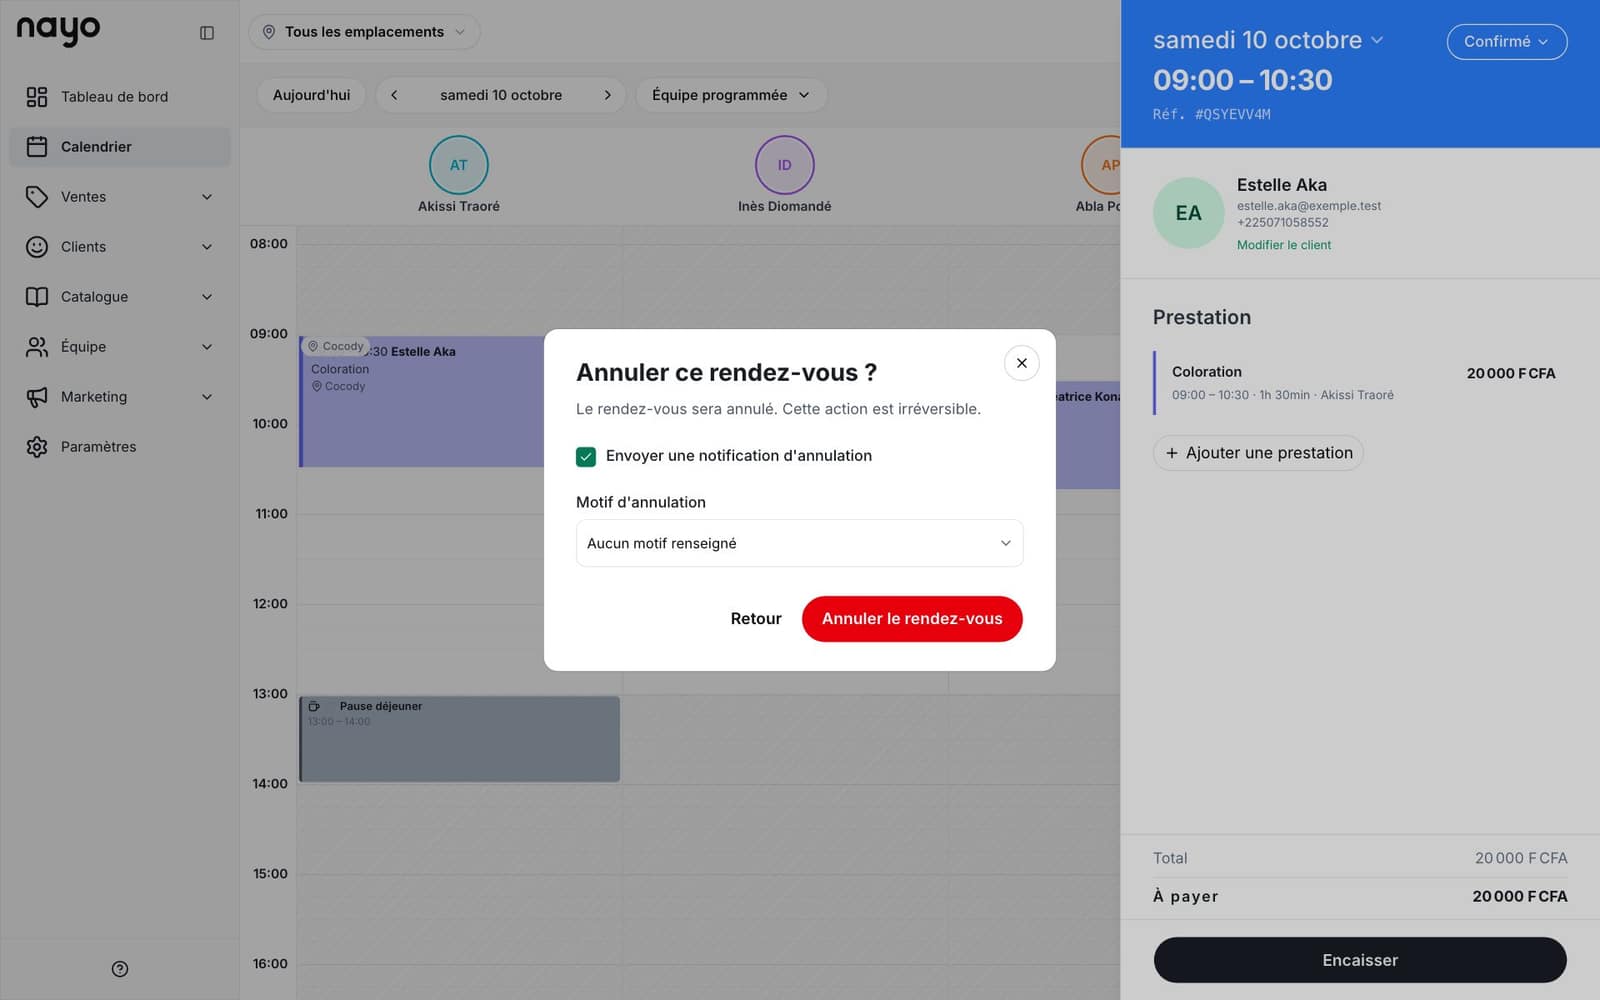Click the Retour button
Image resolution: width=1600 pixels, height=1000 pixels.
click(x=756, y=619)
